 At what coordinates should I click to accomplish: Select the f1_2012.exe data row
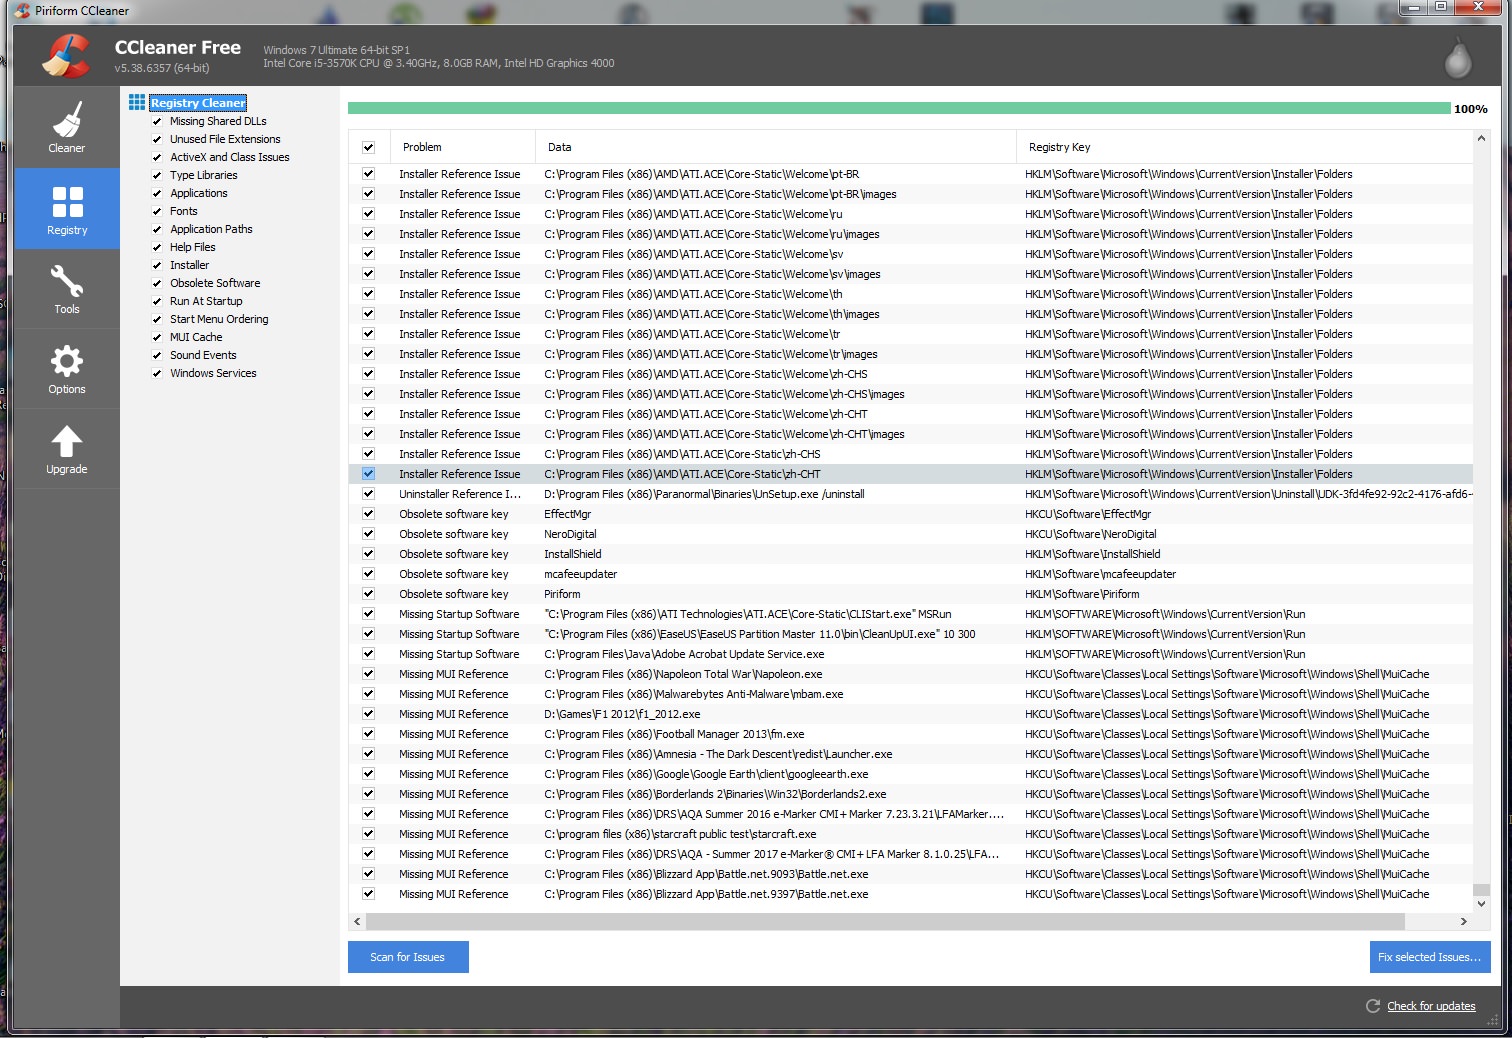point(911,714)
